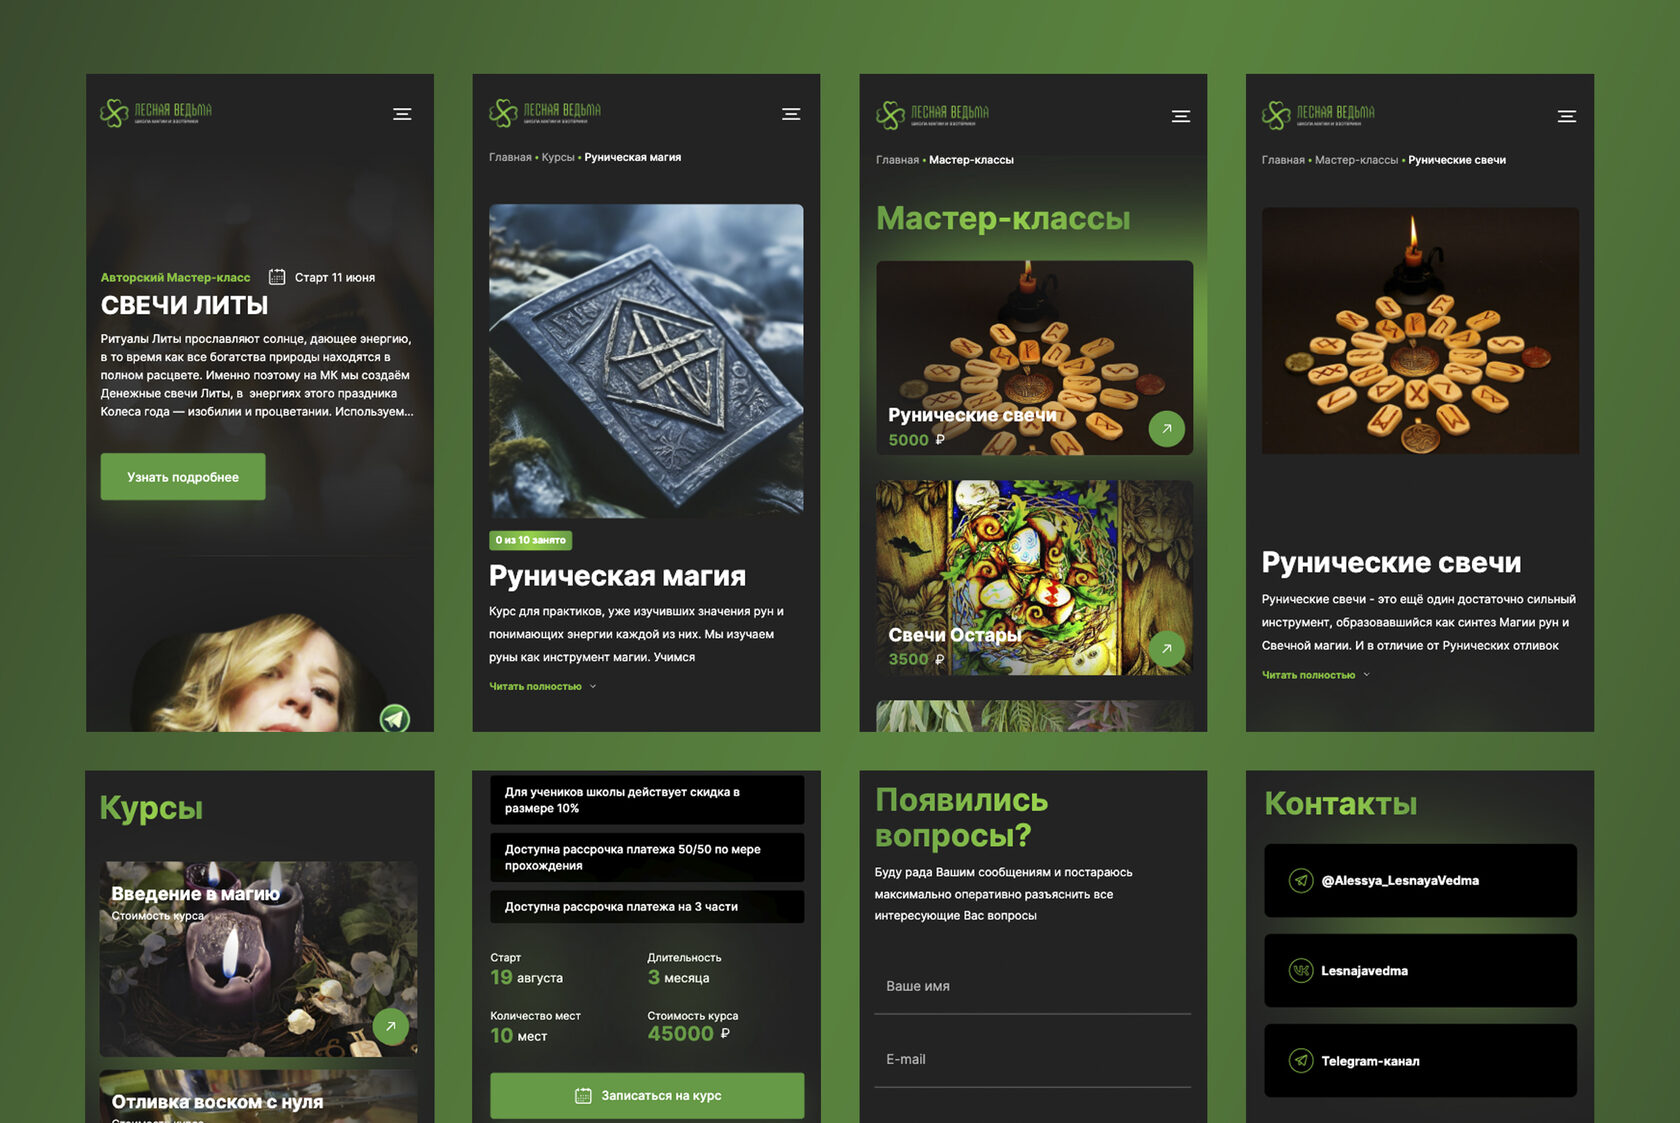Click the Ваше имя input field
This screenshot has width=1680, height=1123.
tap(1032, 986)
